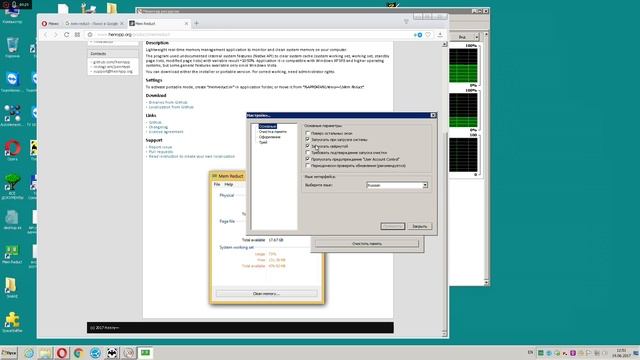Image resolution: width=640 pixels, height=360 pixels.
Task: Click the "Pull requests" link
Action: click(x=160, y=152)
